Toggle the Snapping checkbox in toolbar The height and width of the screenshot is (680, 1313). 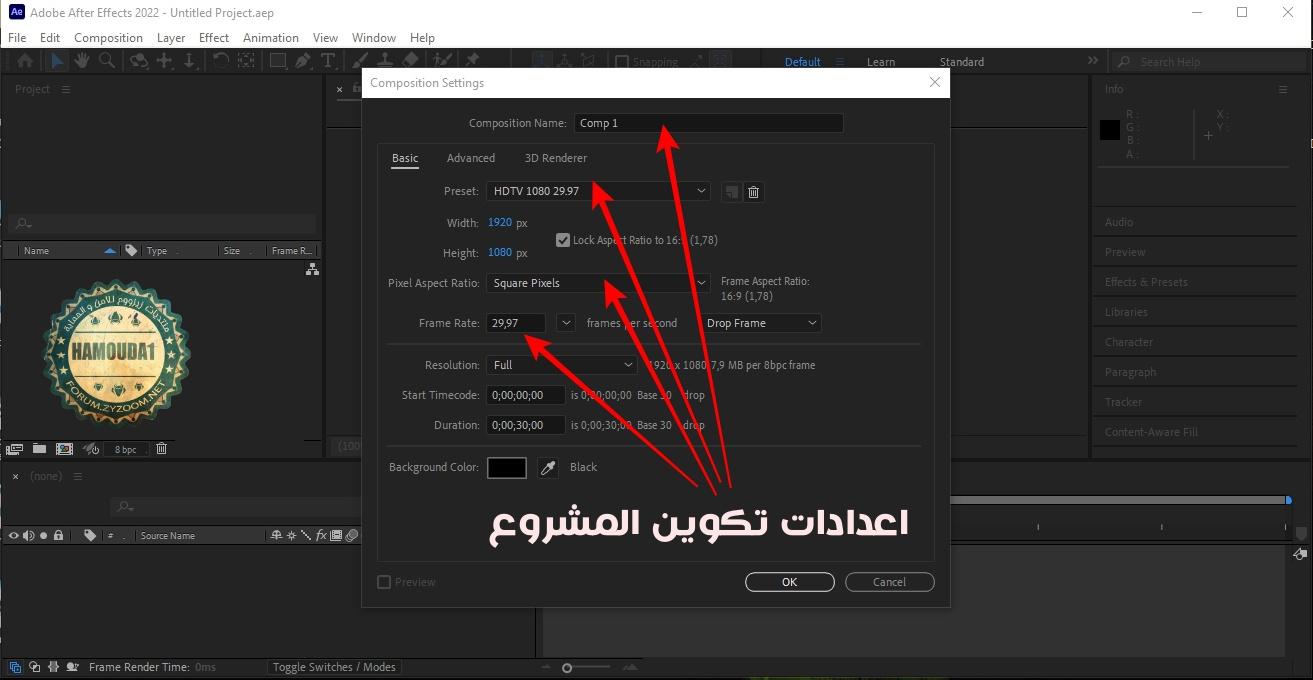click(621, 62)
